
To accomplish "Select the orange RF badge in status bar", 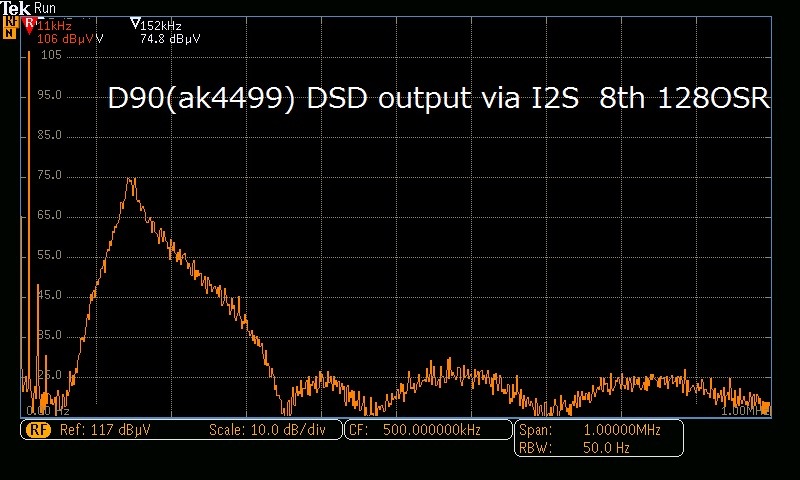I will (39, 430).
